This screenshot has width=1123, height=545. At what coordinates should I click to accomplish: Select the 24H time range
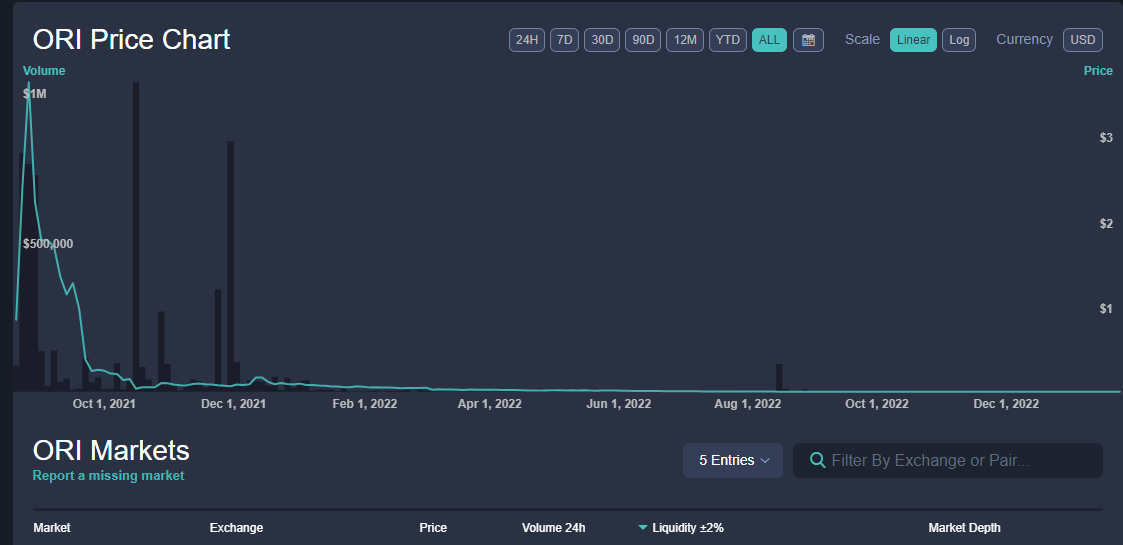pyautogui.click(x=527, y=40)
